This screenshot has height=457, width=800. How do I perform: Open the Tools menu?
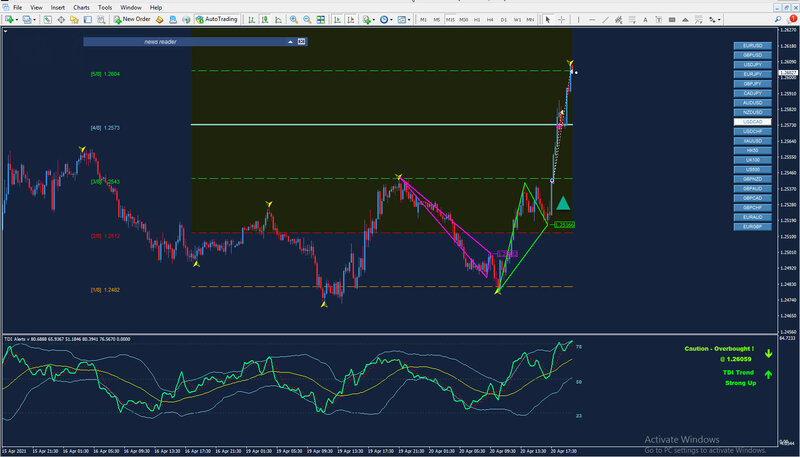click(105, 8)
